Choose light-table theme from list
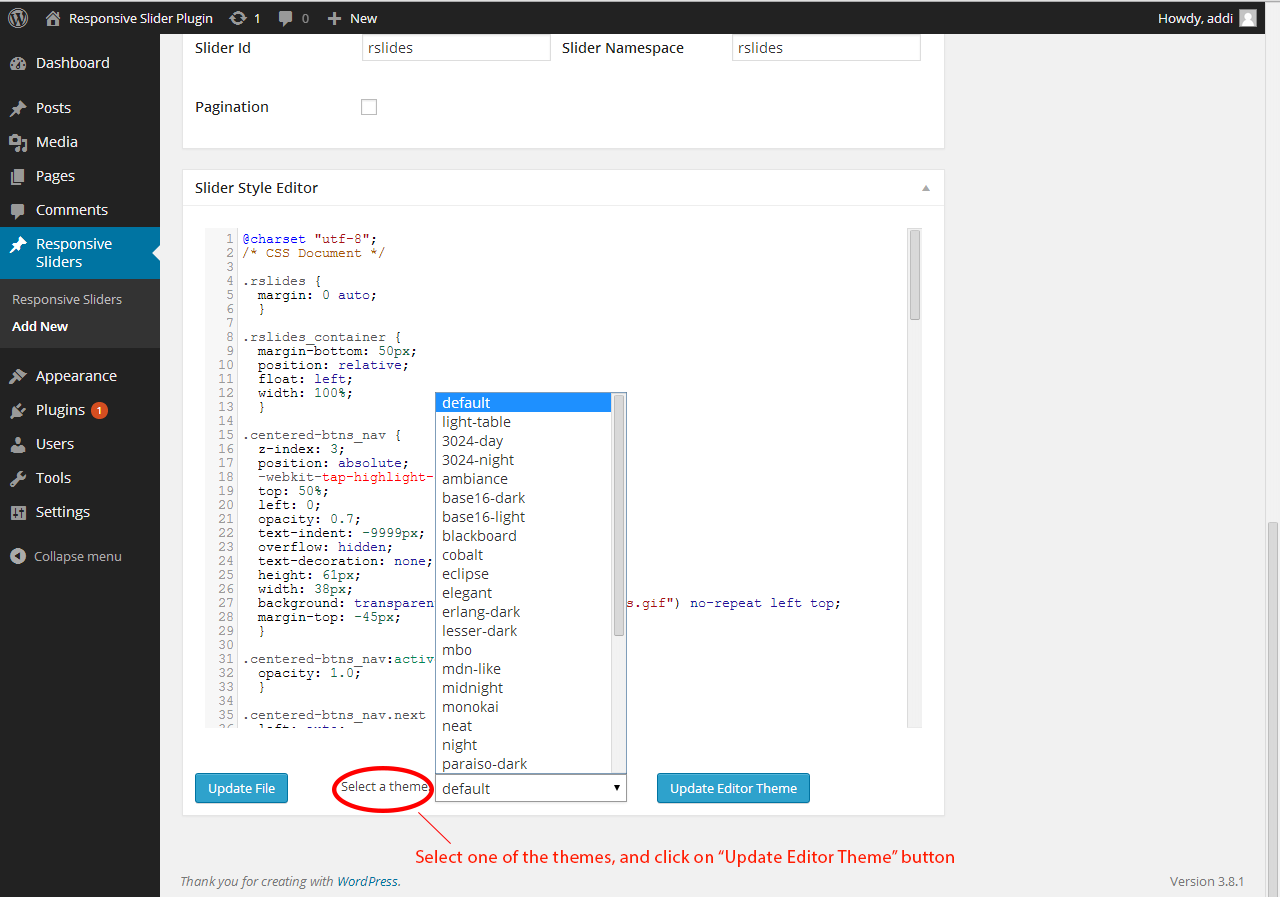1280x897 pixels. coord(523,422)
